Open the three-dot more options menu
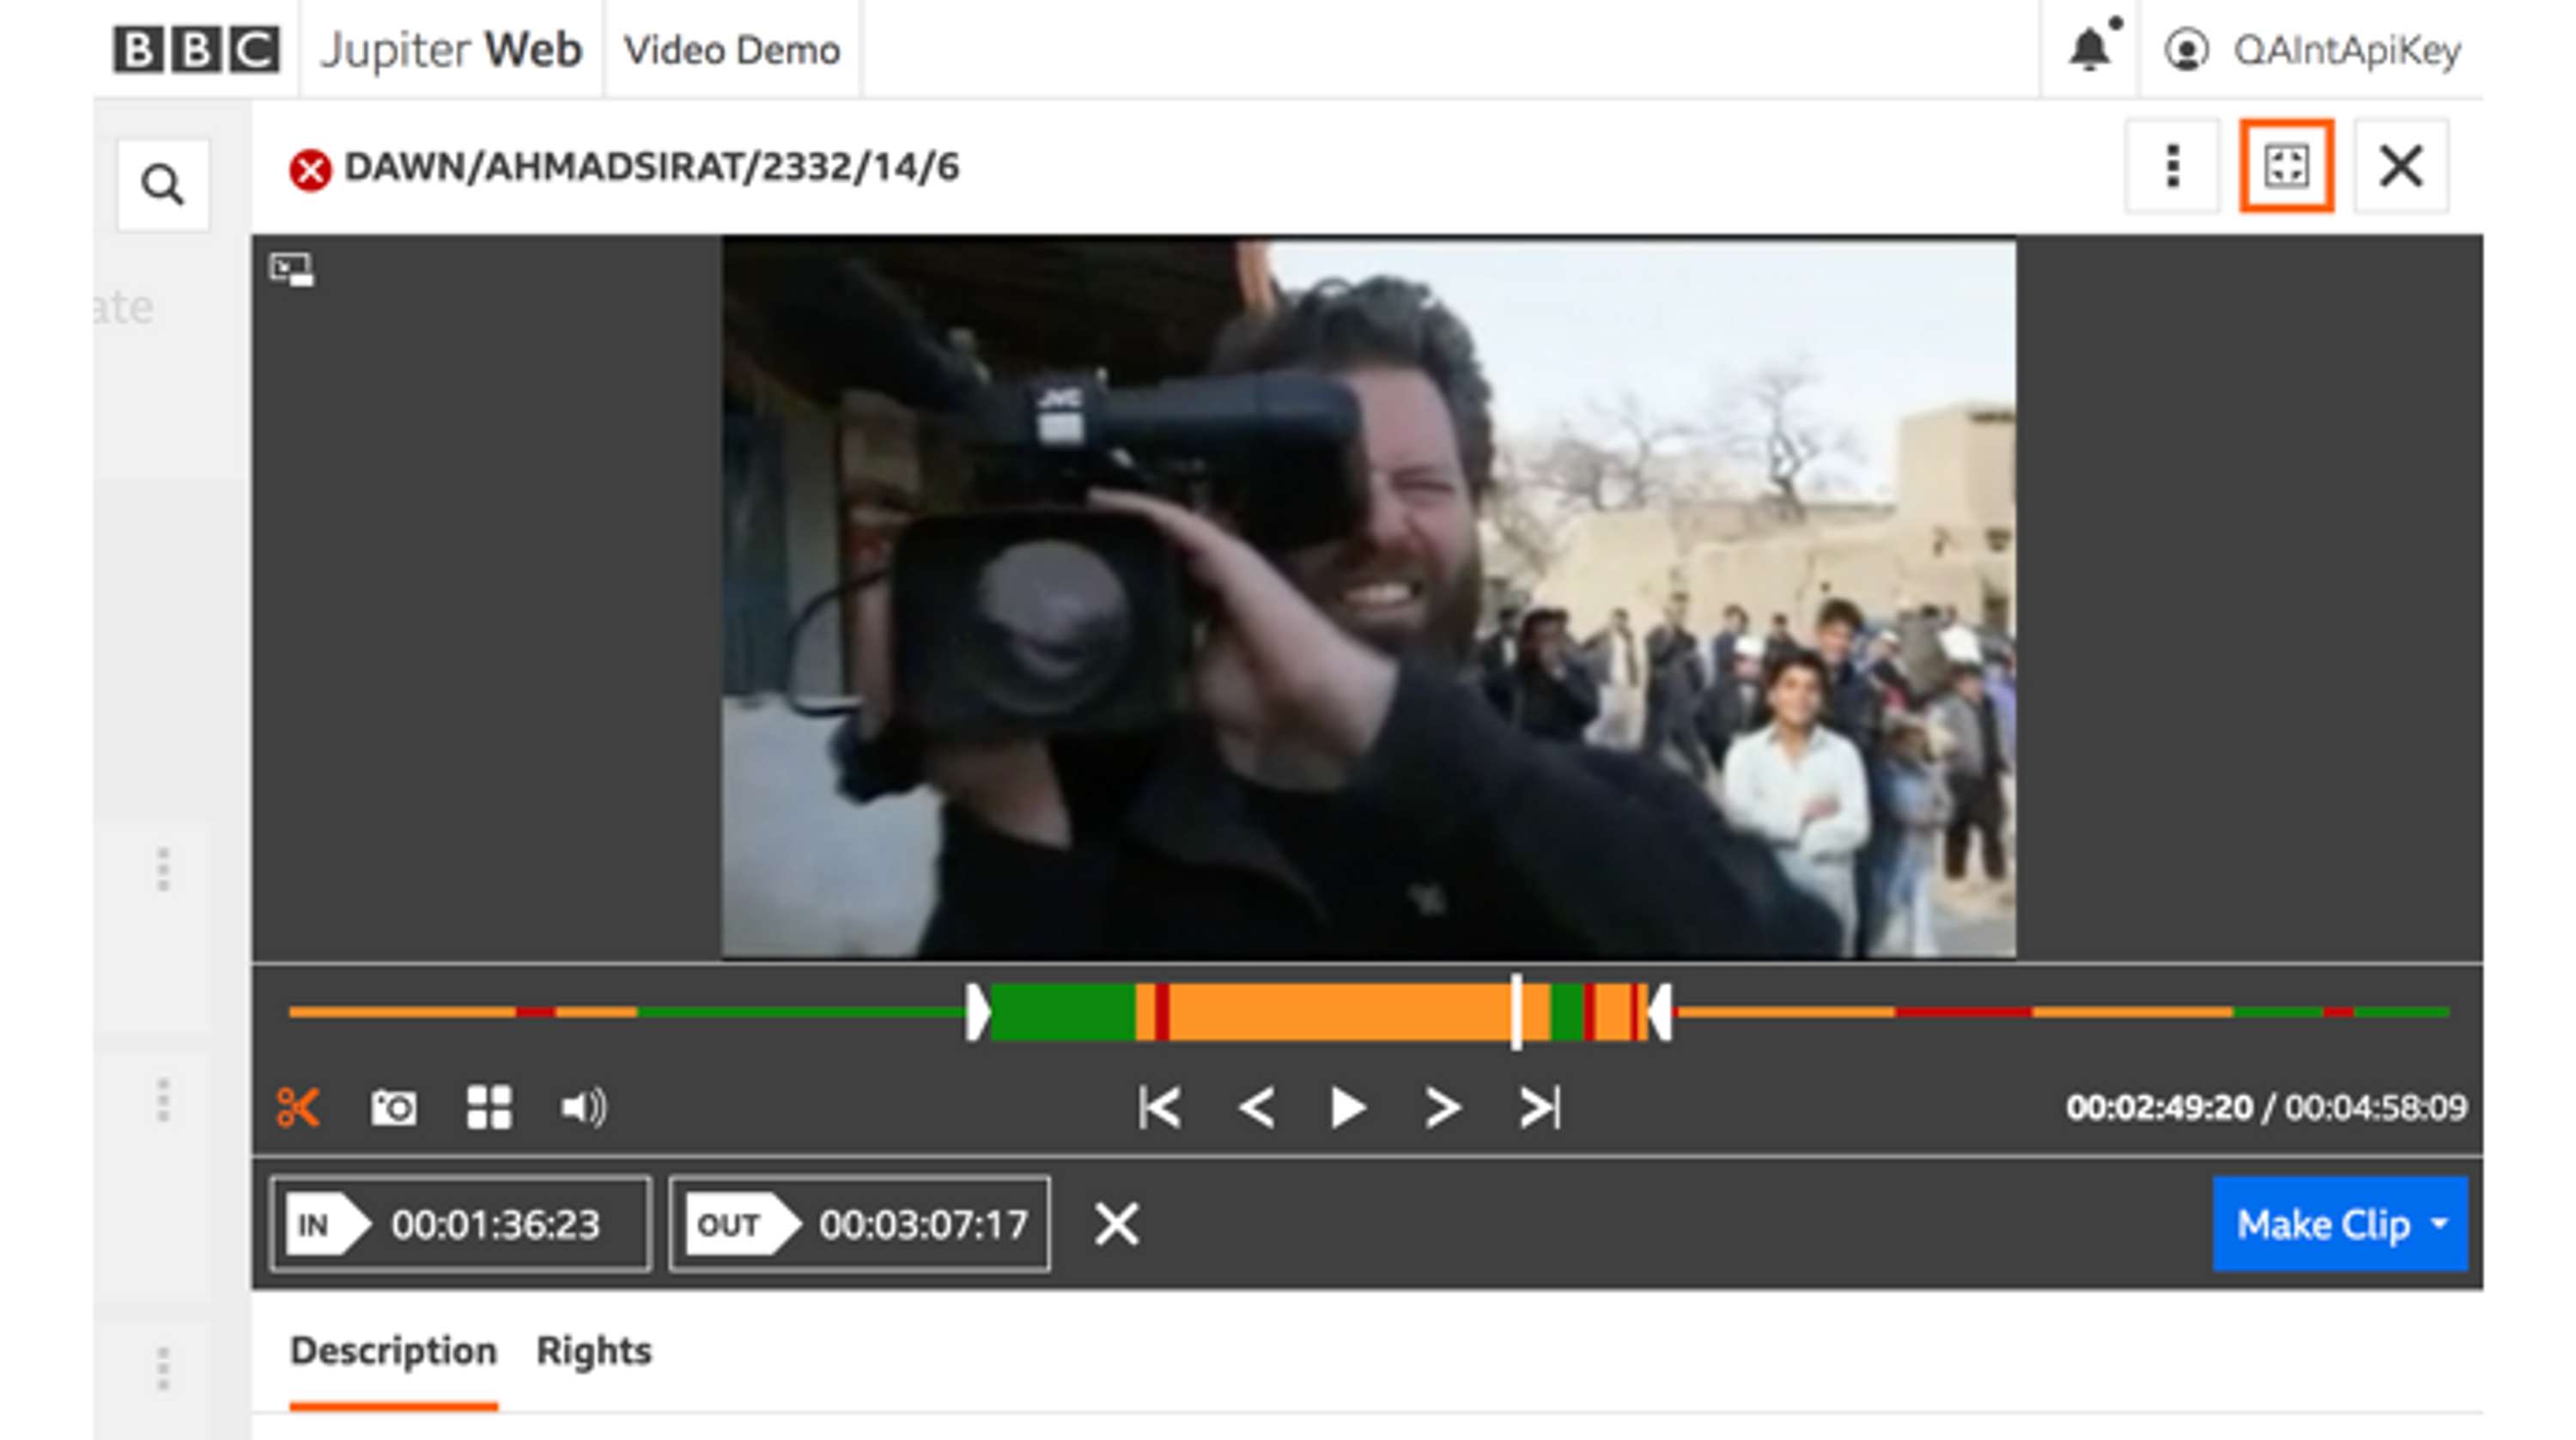Image resolution: width=2576 pixels, height=1440 pixels. click(2172, 166)
